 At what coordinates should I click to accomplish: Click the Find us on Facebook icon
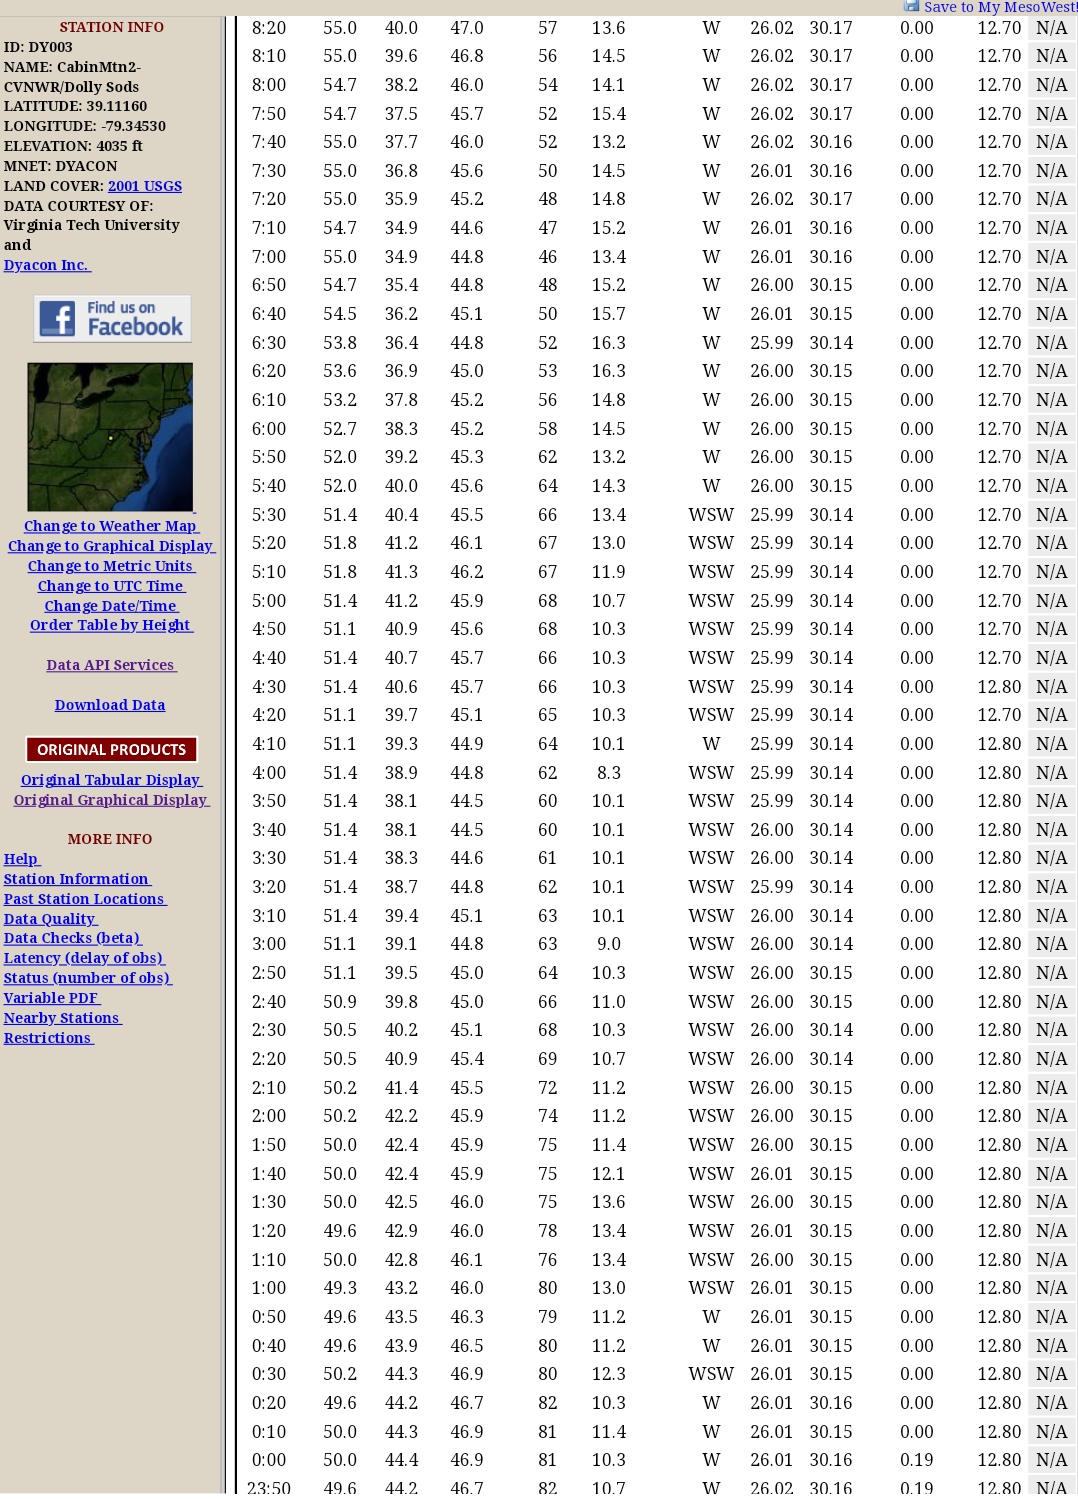pyautogui.click(x=112, y=319)
